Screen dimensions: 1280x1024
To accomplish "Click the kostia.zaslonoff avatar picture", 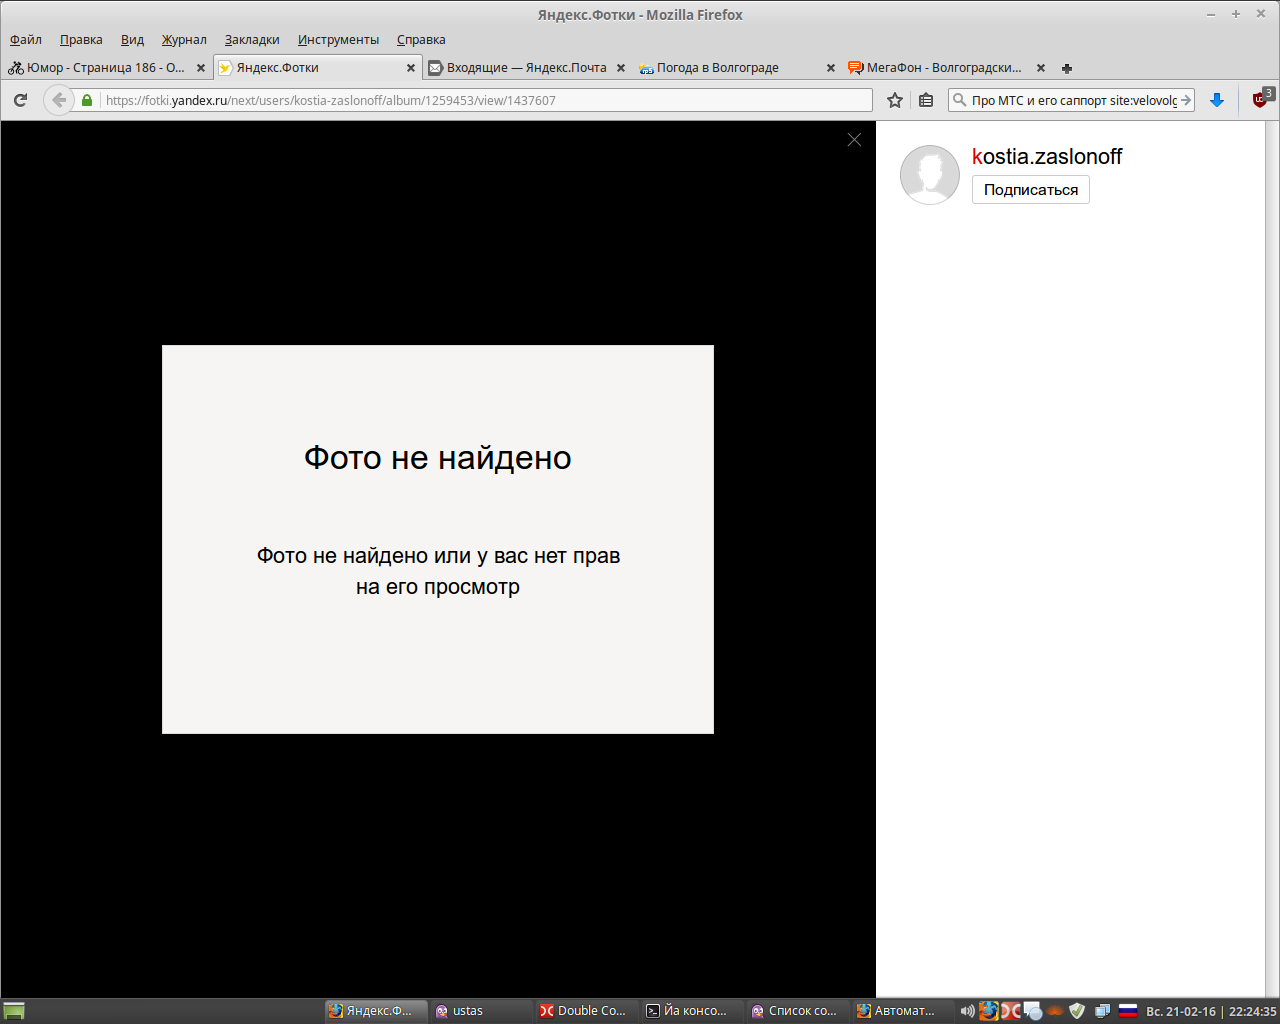I will click(930, 175).
